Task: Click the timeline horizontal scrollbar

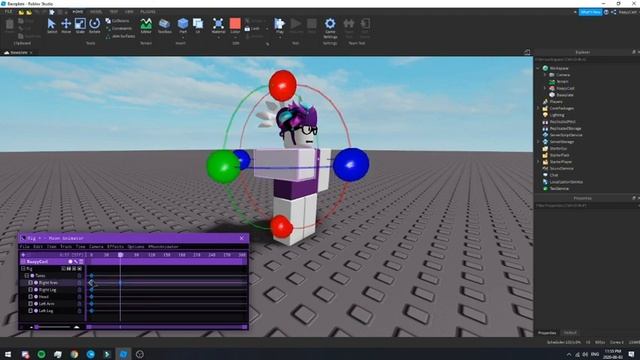Action: (167, 327)
